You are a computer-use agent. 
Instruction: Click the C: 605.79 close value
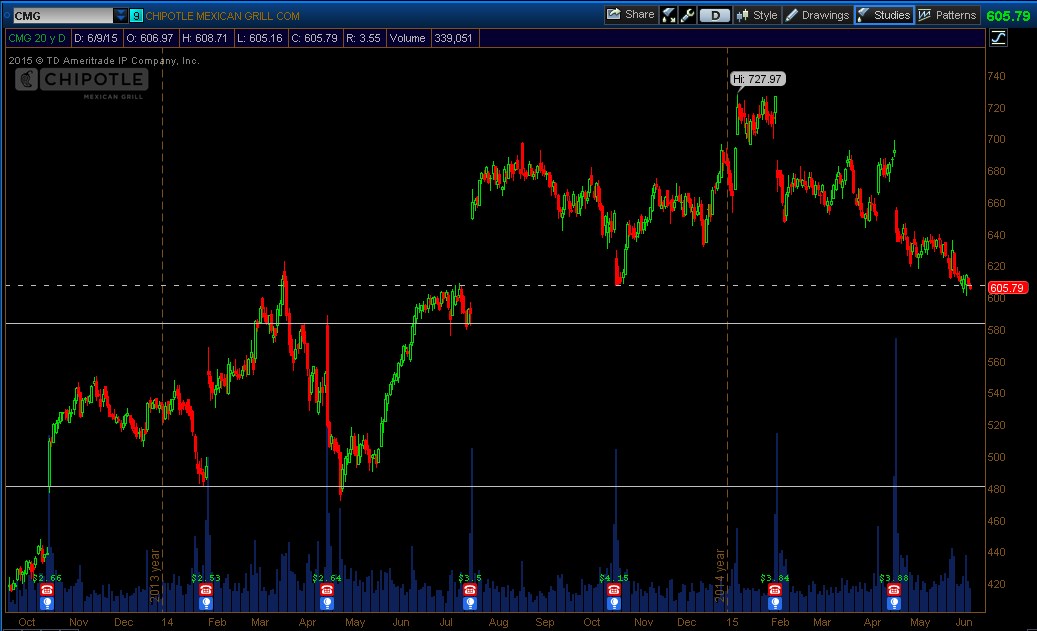pos(314,38)
